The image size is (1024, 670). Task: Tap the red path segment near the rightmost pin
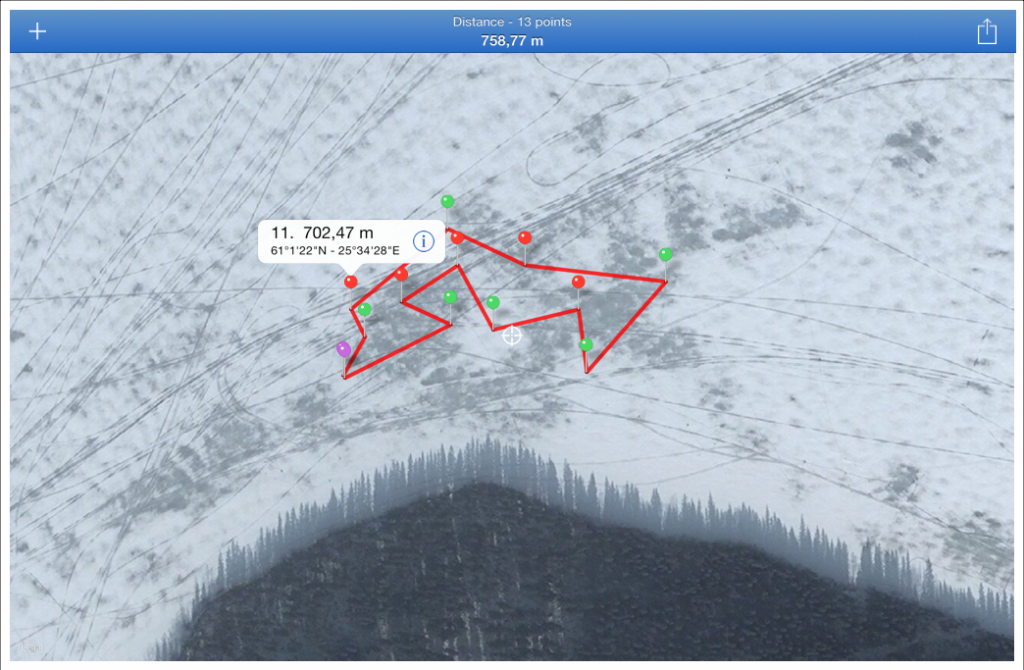pyautogui.click(x=627, y=327)
